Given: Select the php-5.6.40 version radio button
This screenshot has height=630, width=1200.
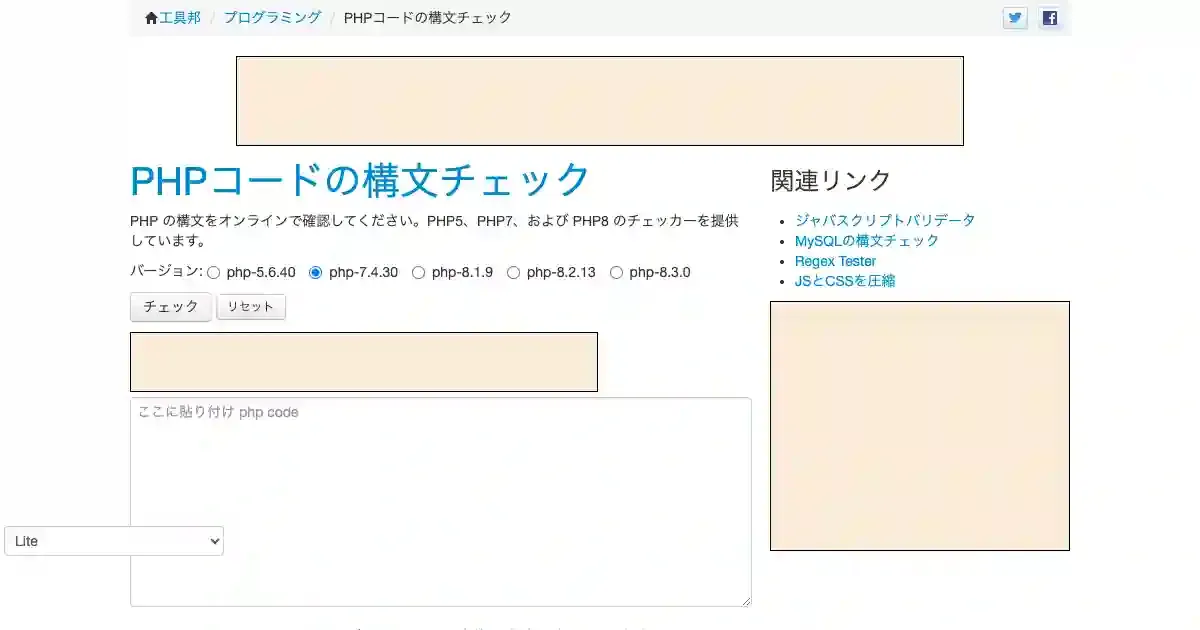Looking at the screenshot, I should pyautogui.click(x=214, y=272).
